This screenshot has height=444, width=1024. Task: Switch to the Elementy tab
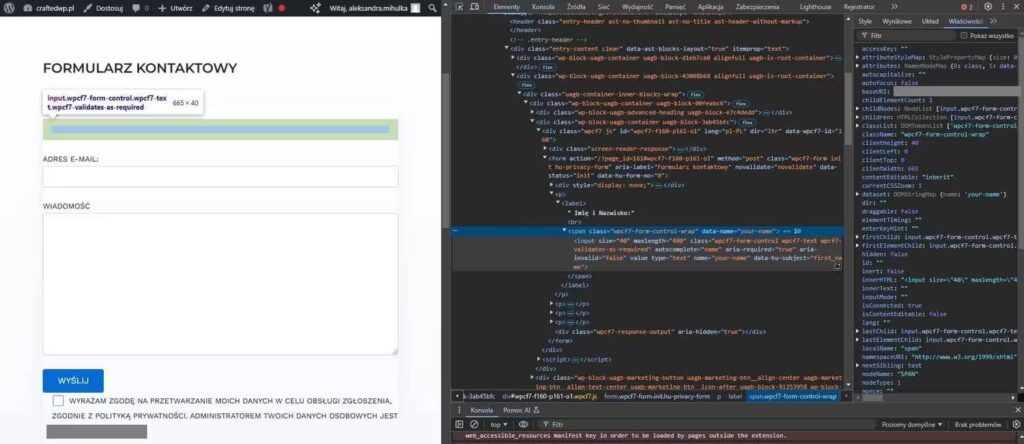pos(507,7)
